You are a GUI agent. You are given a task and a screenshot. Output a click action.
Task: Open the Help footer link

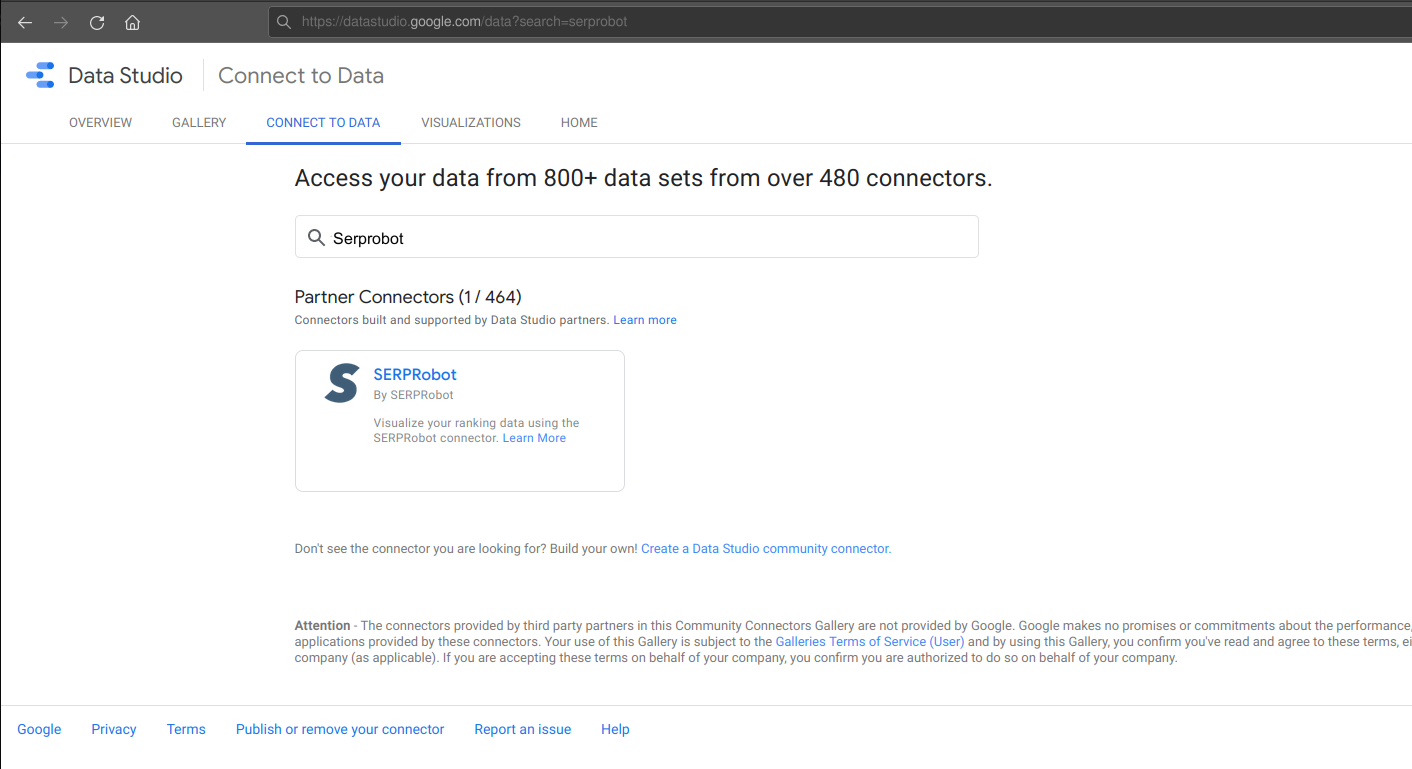[x=615, y=729]
